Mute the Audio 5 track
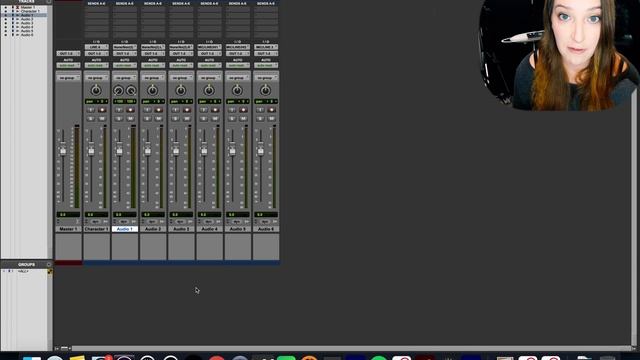 pyautogui.click(x=243, y=119)
